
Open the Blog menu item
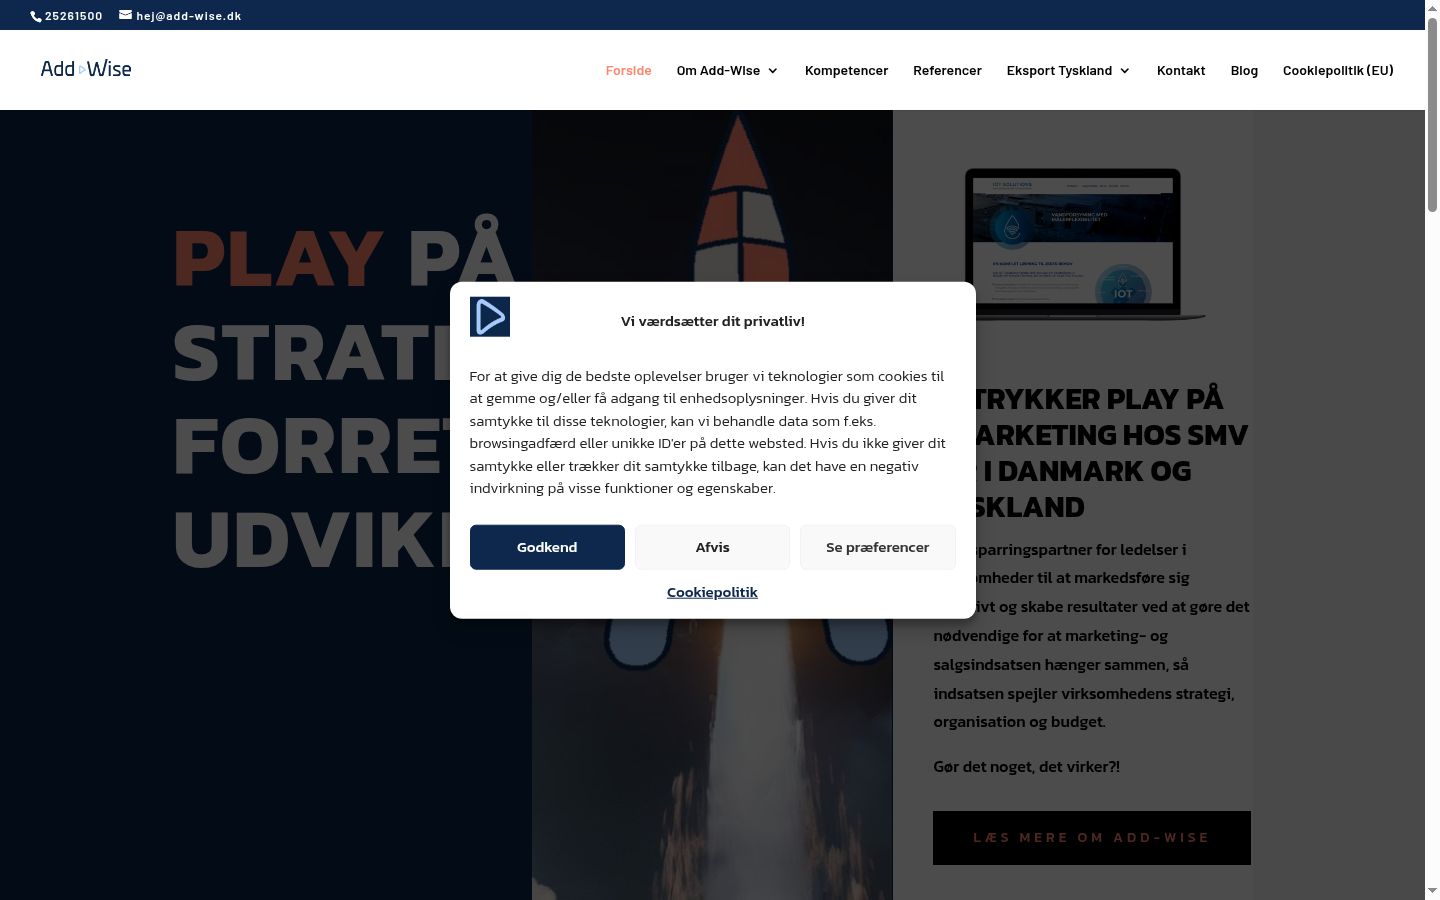coord(1244,70)
